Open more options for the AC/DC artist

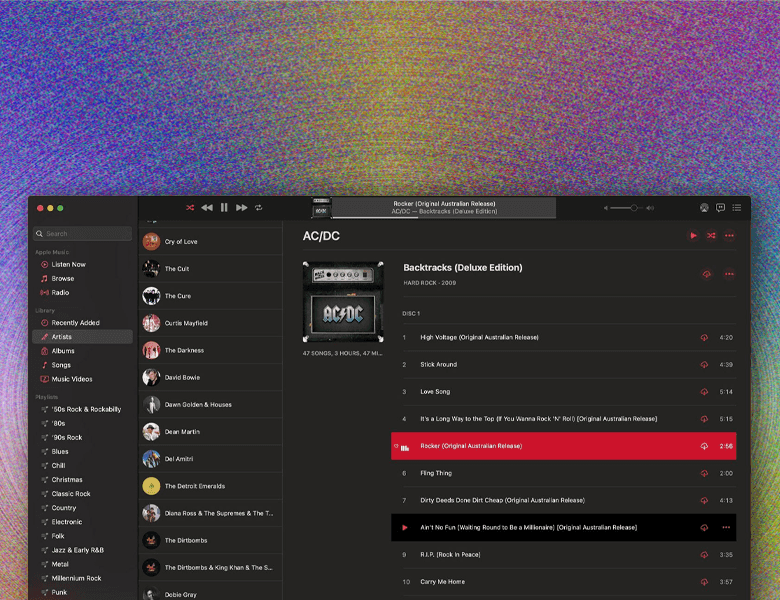pos(729,236)
